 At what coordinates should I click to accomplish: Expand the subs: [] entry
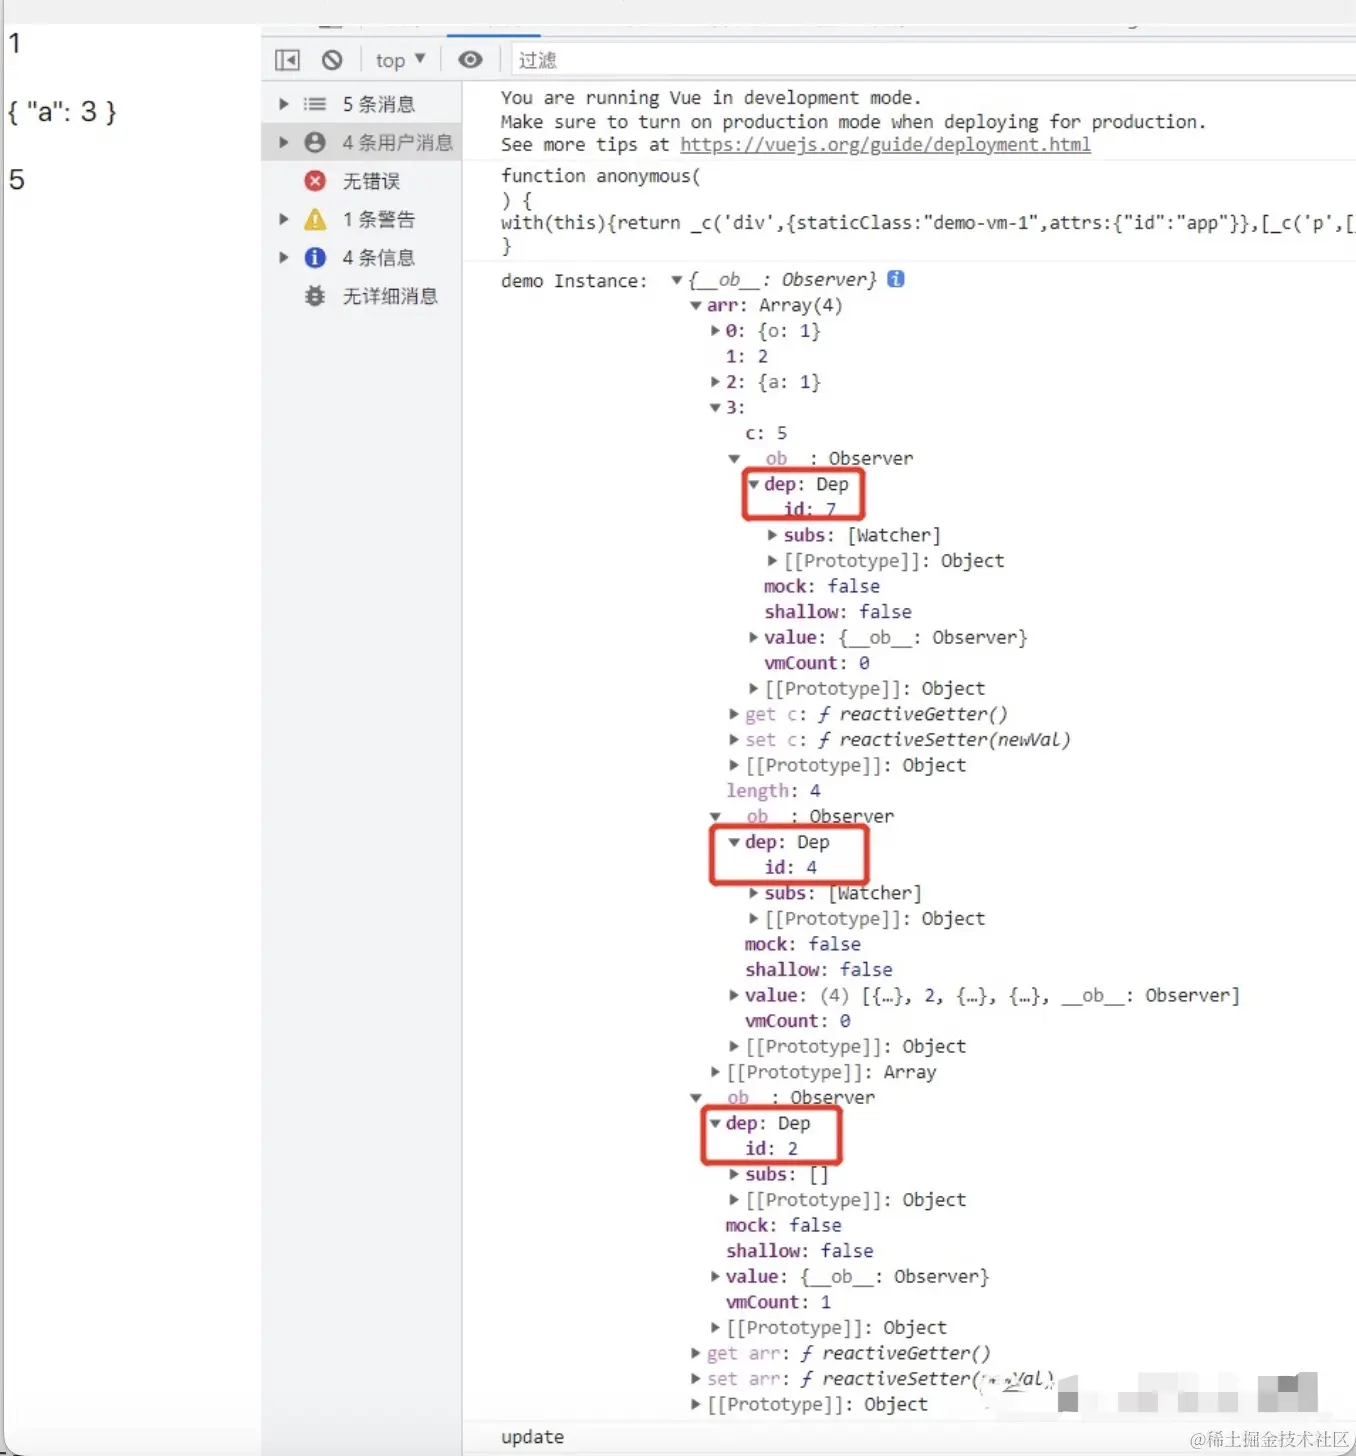734,1174
